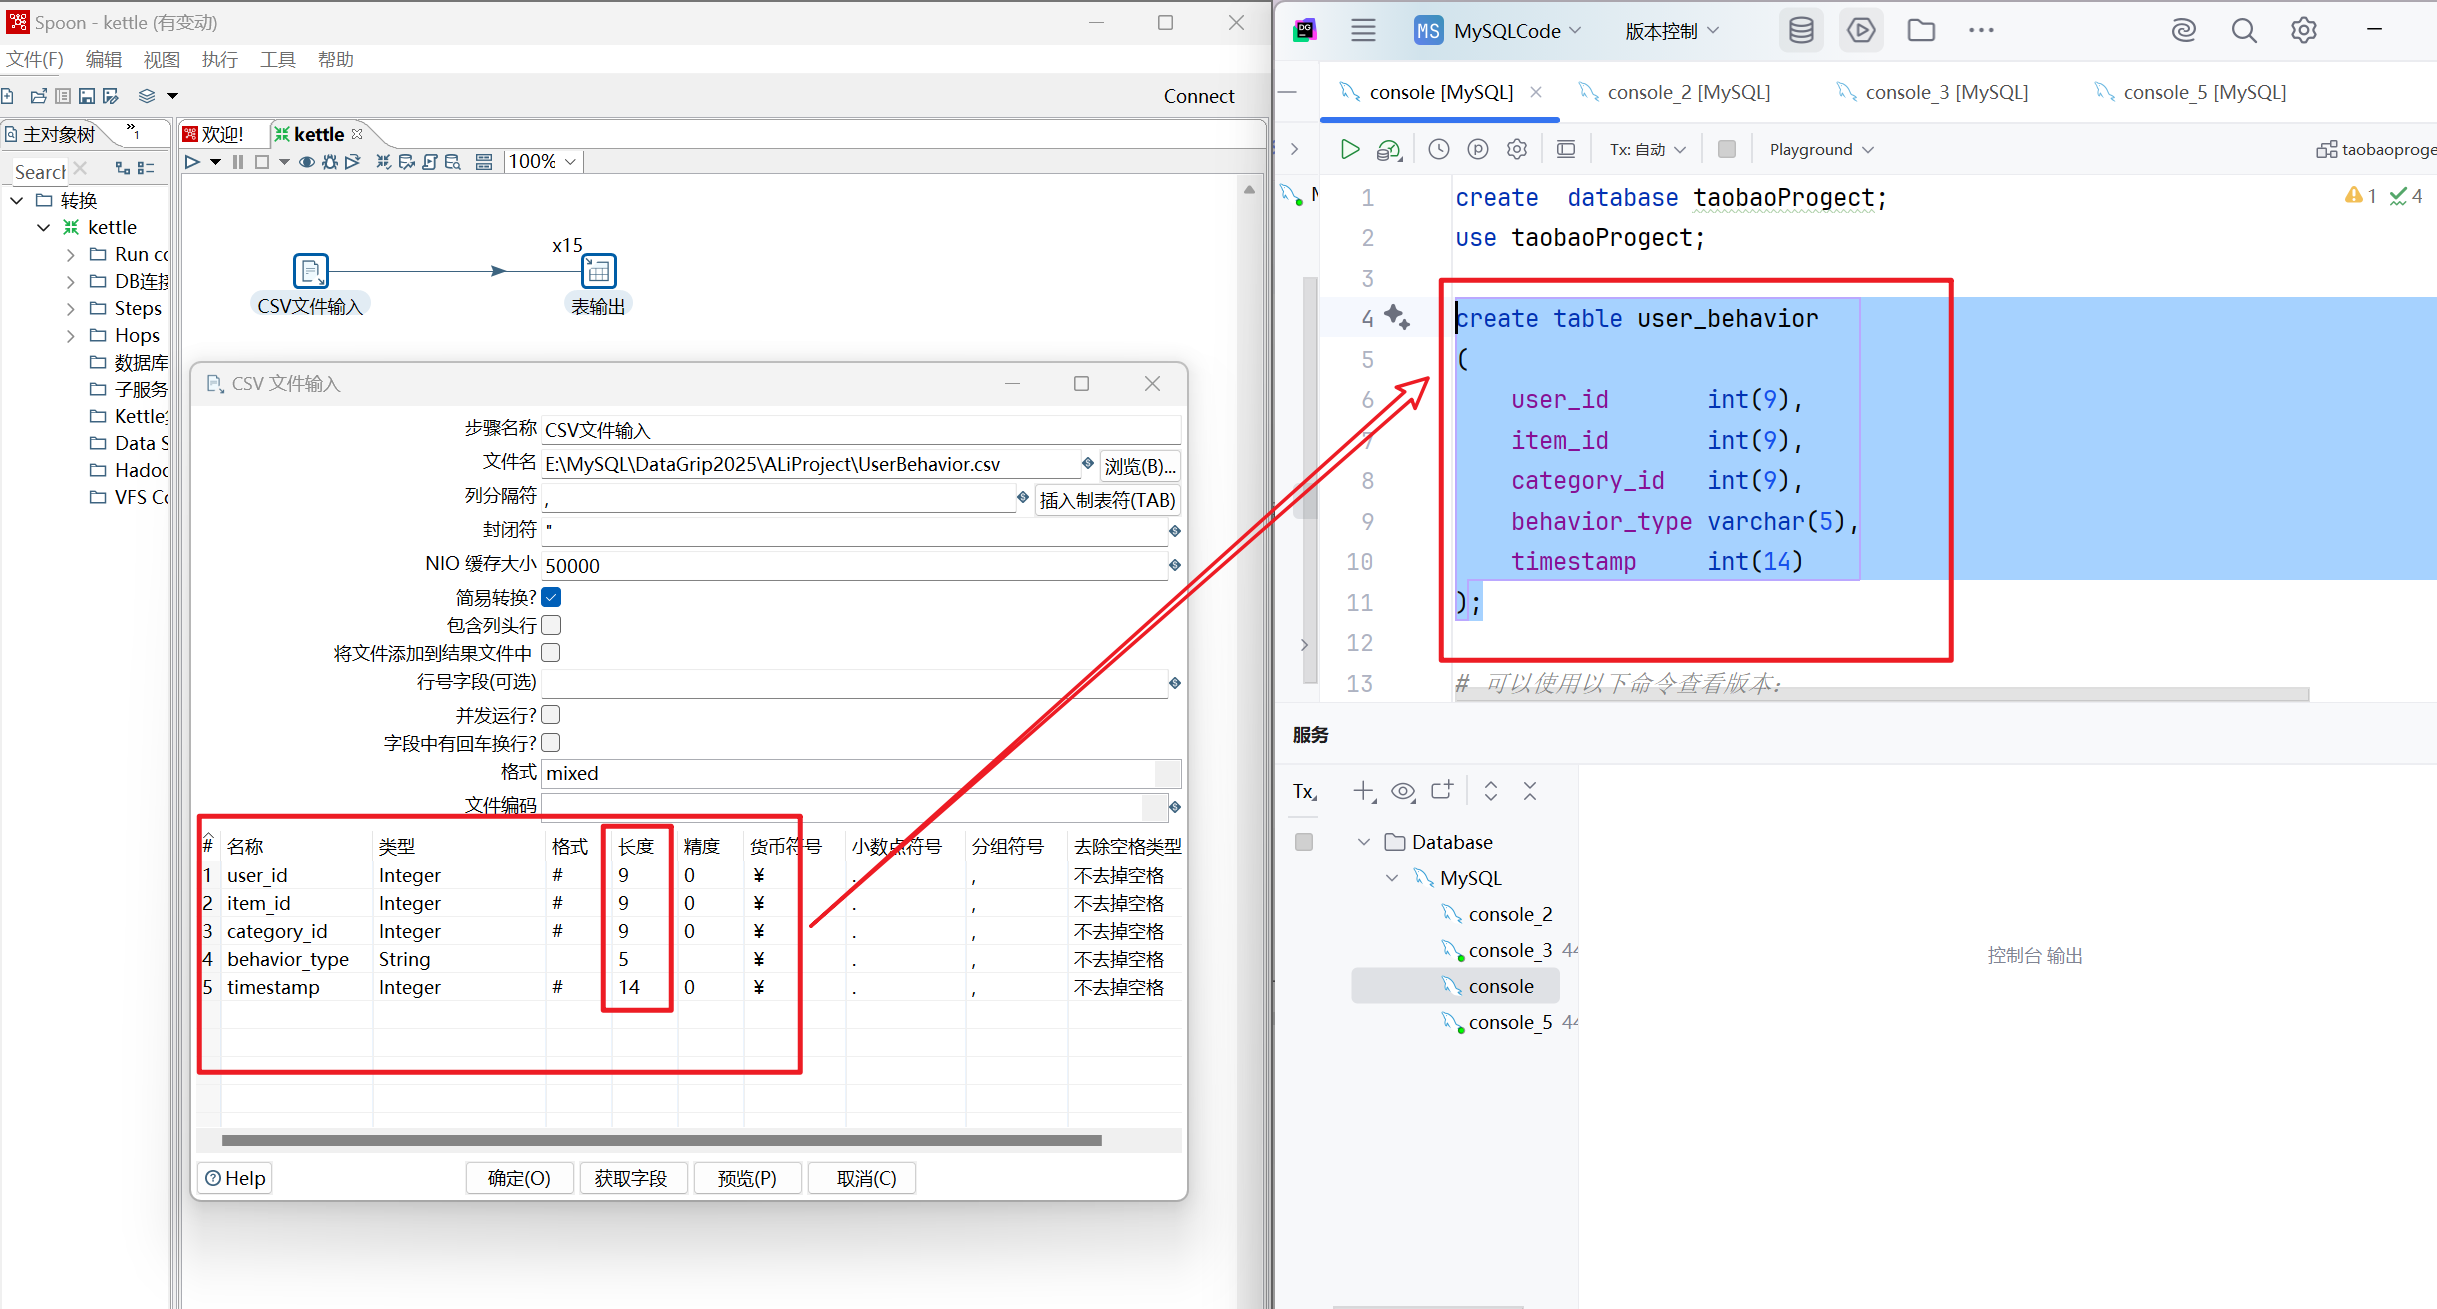Image resolution: width=2437 pixels, height=1309 pixels.
Task: Uncheck the 简易转换 checkbox
Action: click(551, 597)
